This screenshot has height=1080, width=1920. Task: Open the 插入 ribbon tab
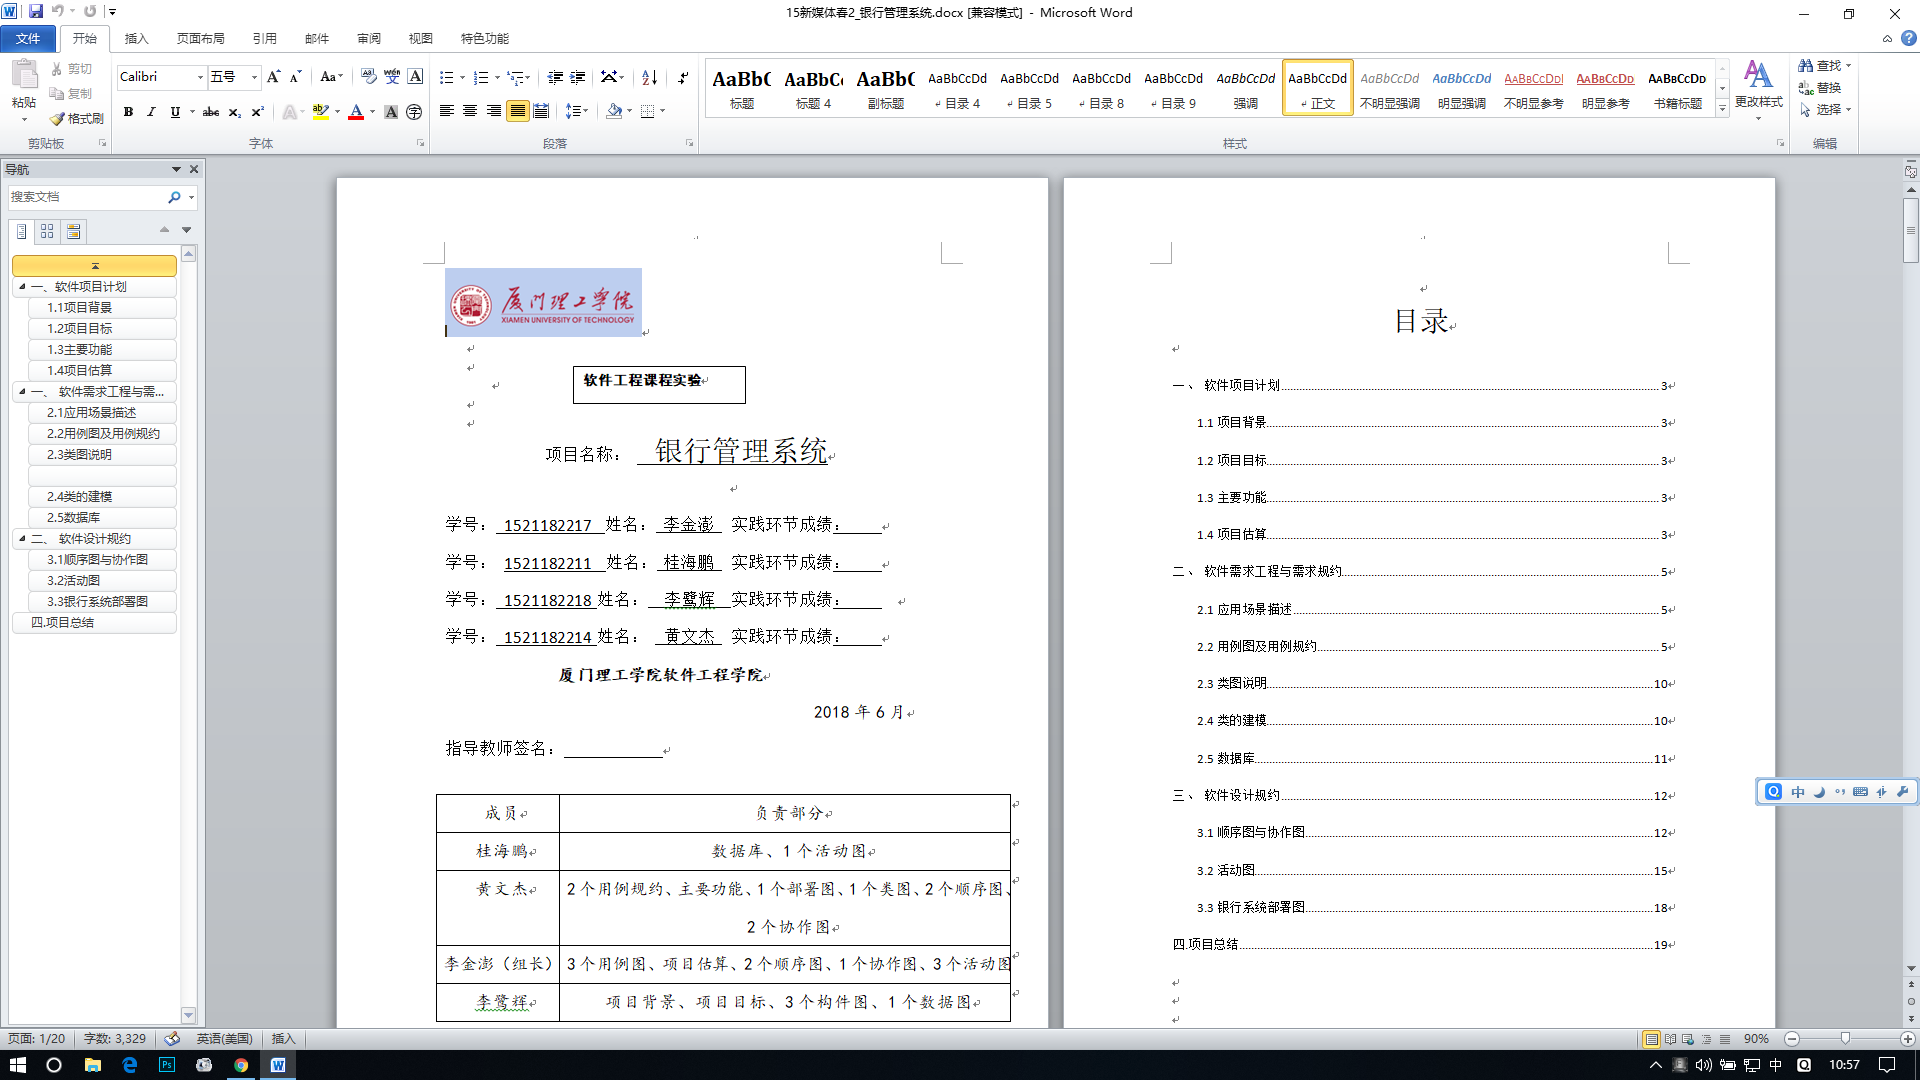(x=136, y=38)
